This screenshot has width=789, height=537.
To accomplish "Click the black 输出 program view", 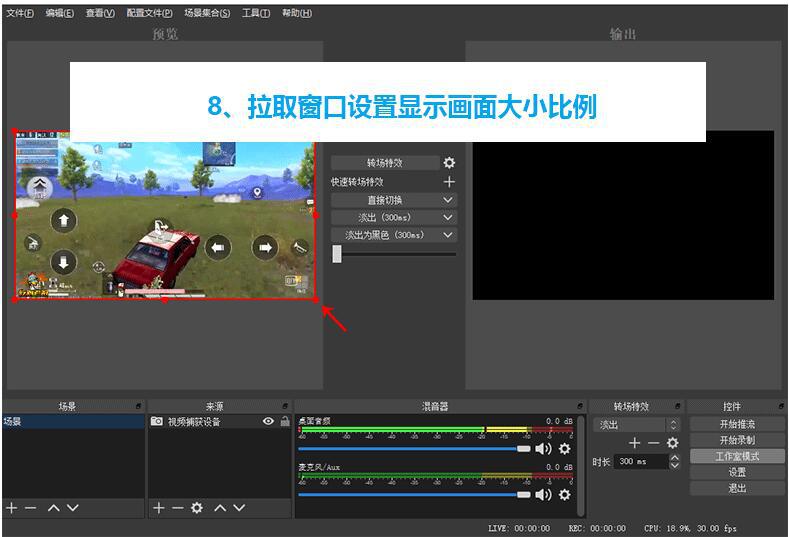I will coord(623,215).
